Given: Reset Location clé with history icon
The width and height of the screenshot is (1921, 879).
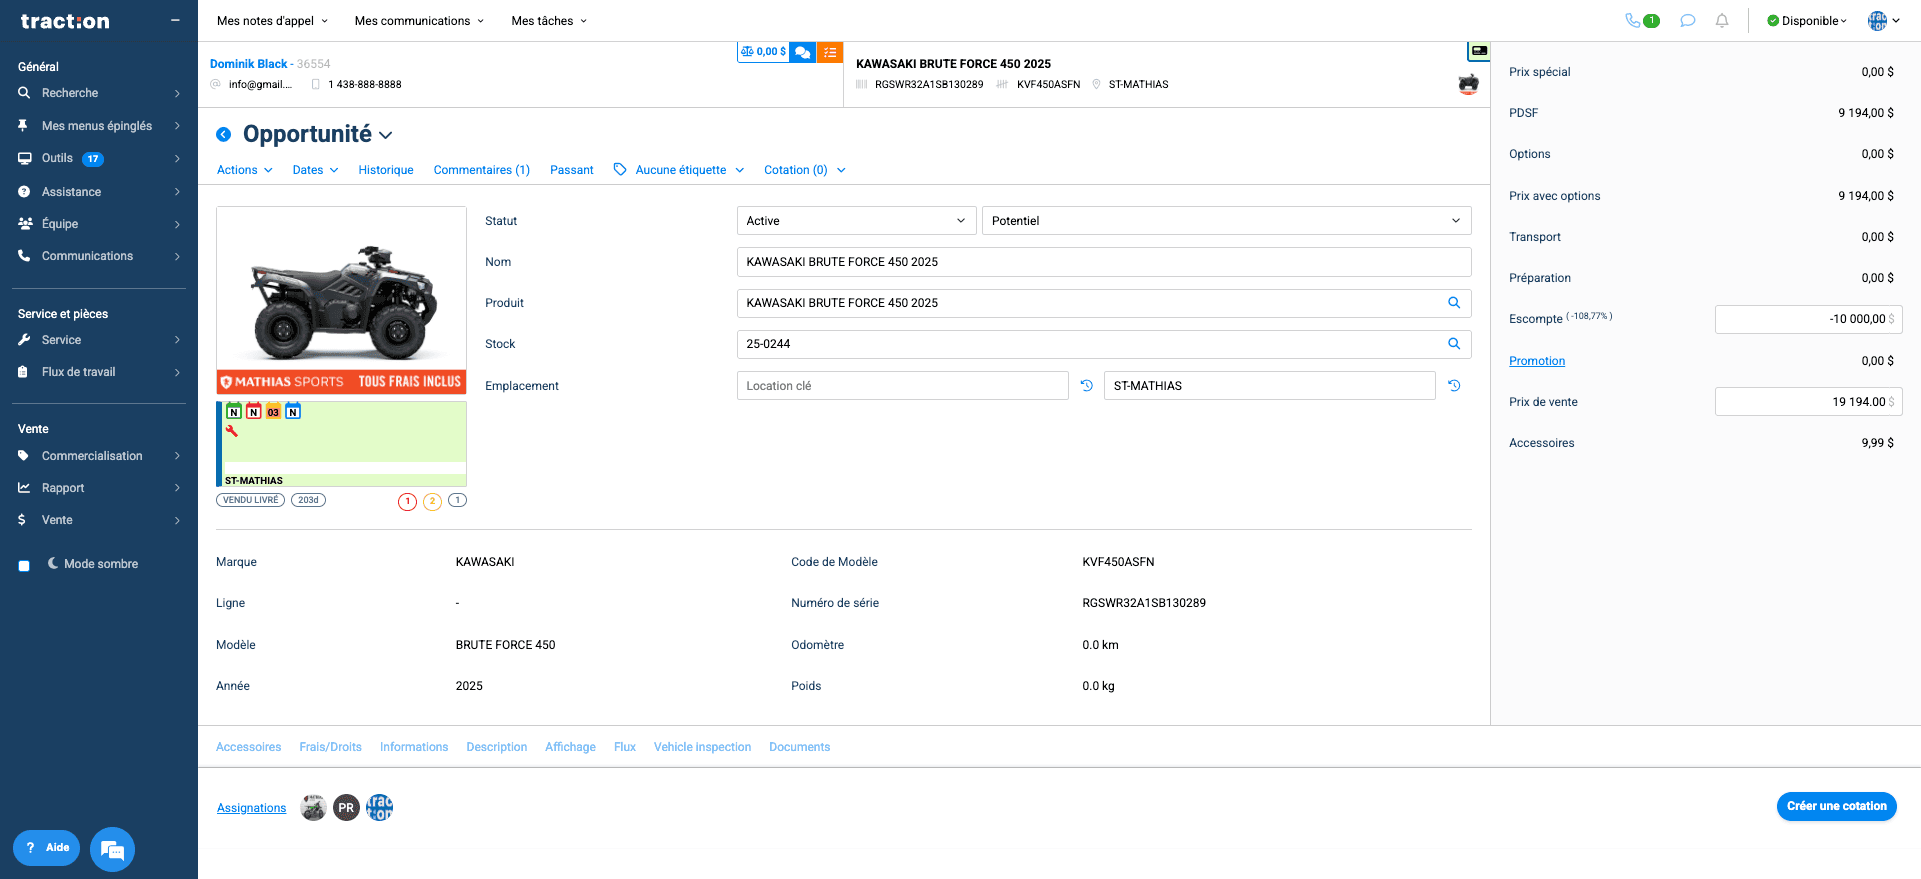Looking at the screenshot, I should click(1087, 386).
